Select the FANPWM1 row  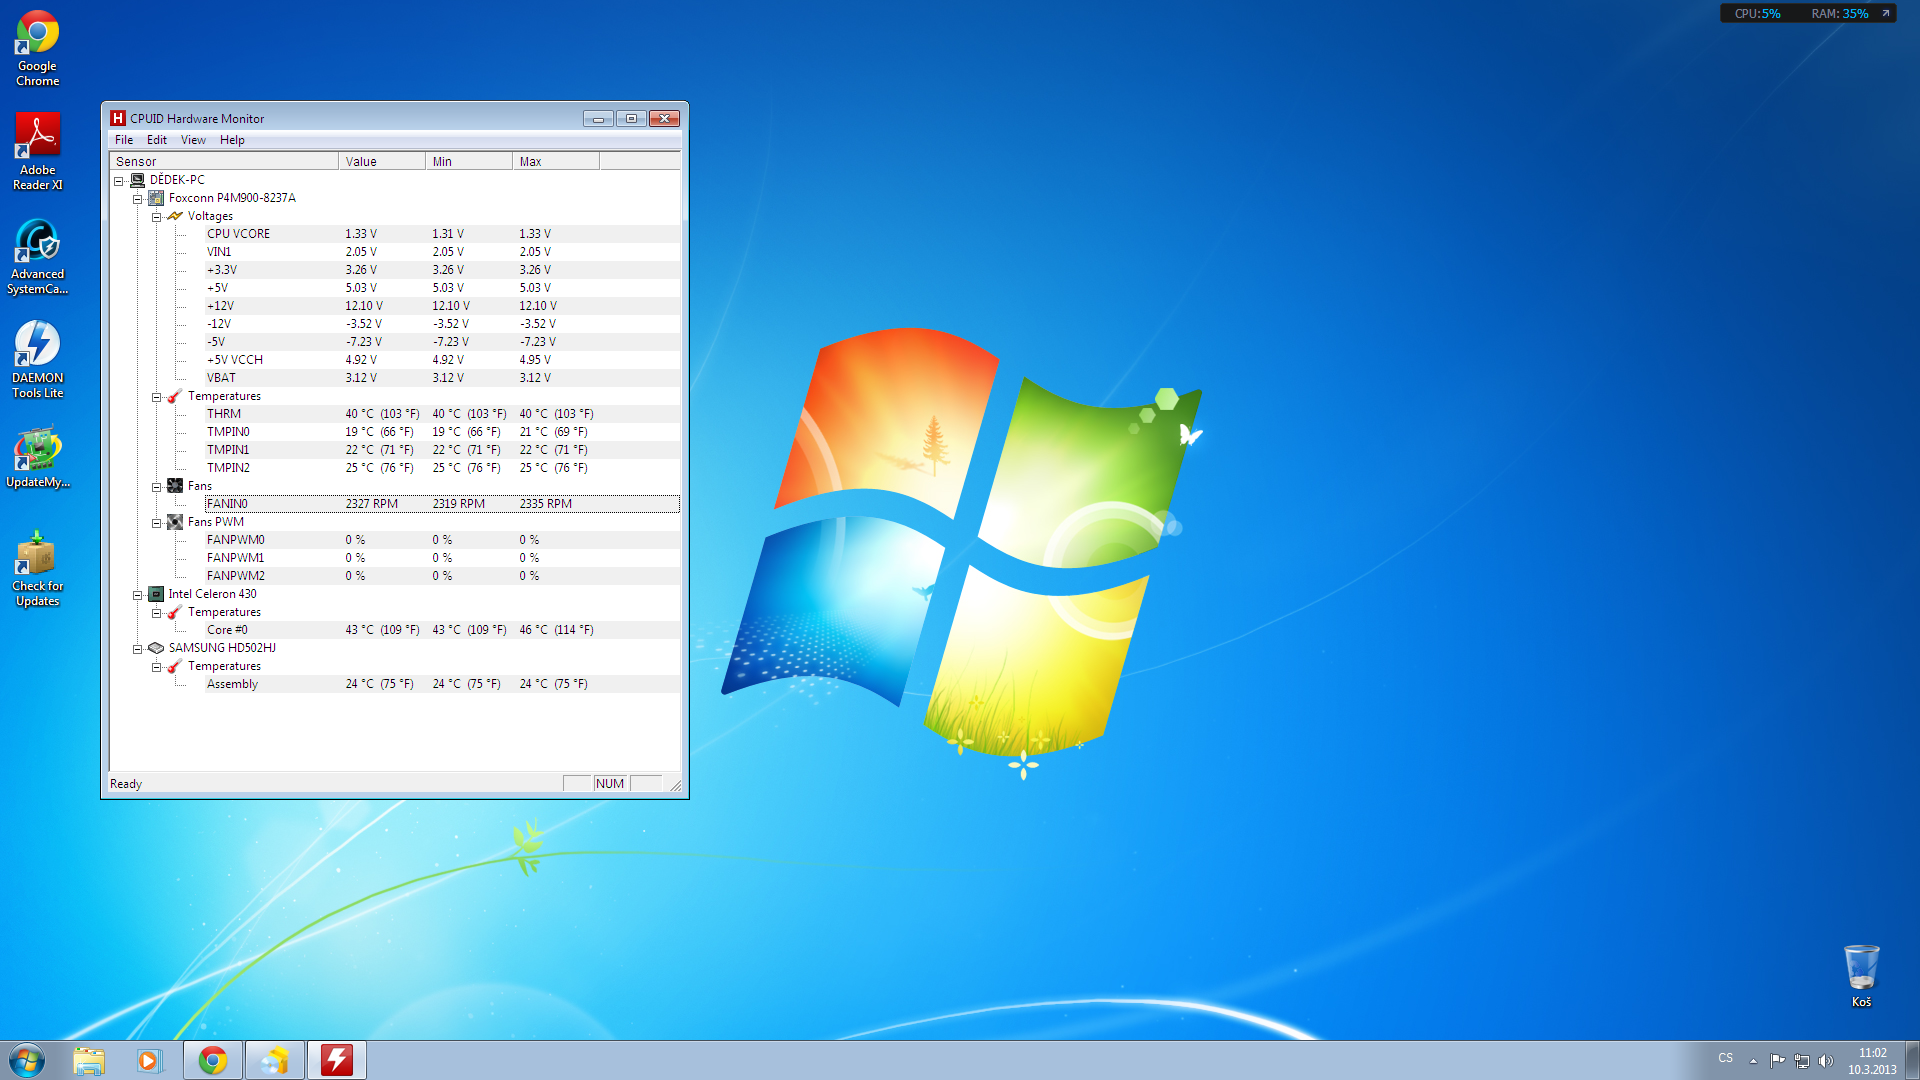click(442, 558)
